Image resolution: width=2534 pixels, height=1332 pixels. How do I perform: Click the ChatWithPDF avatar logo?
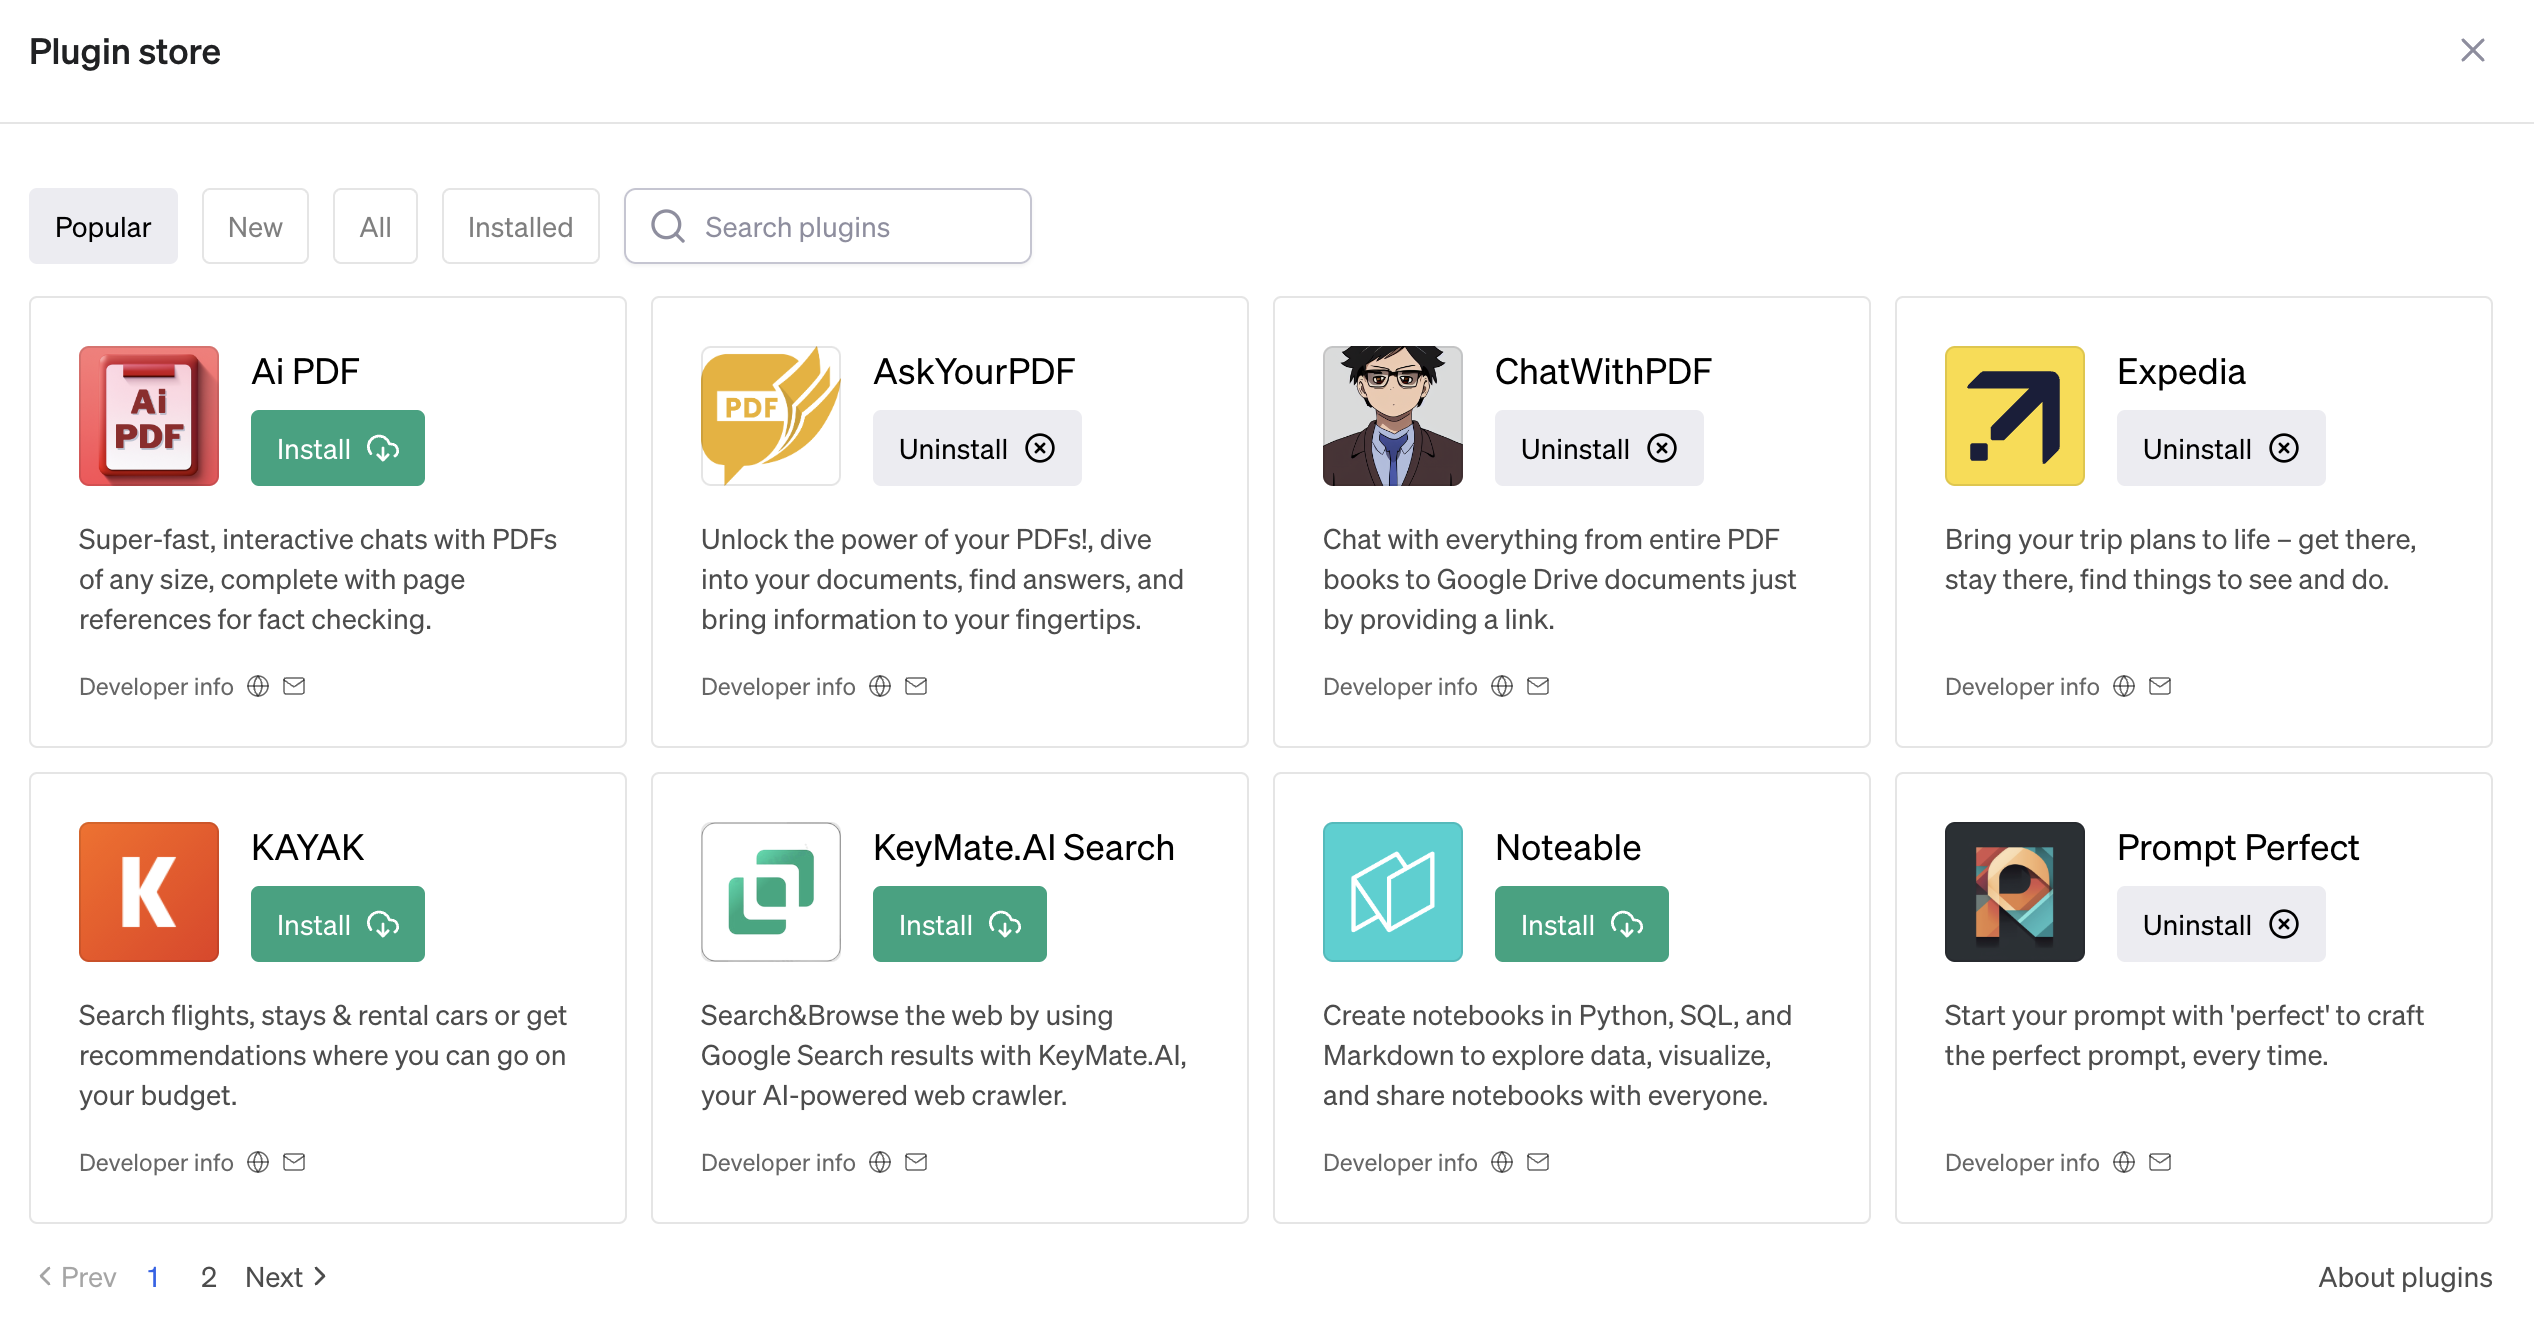pyautogui.click(x=1393, y=416)
